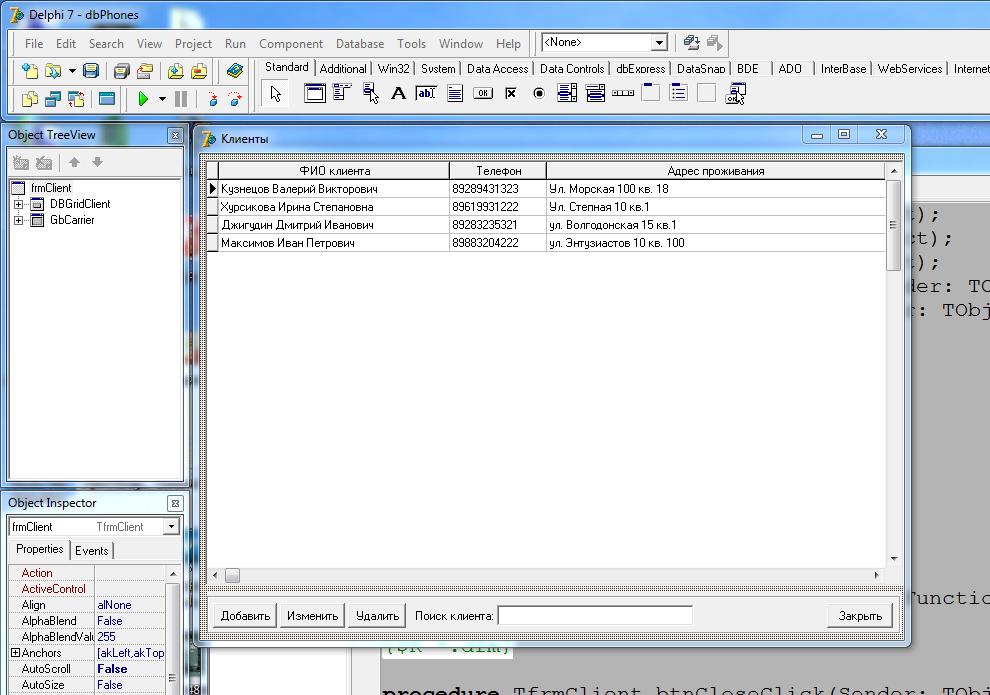This screenshot has height=695, width=990.
Task: Click the Open Project toolbar icon
Action: (145, 71)
